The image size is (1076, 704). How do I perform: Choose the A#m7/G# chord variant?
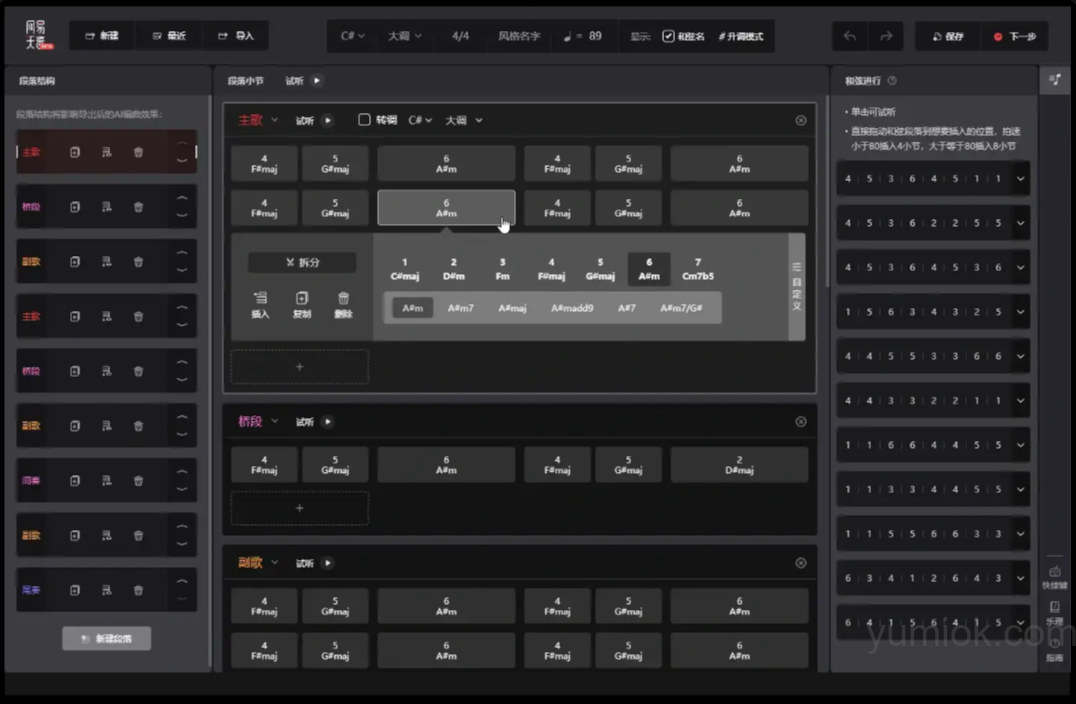(681, 308)
